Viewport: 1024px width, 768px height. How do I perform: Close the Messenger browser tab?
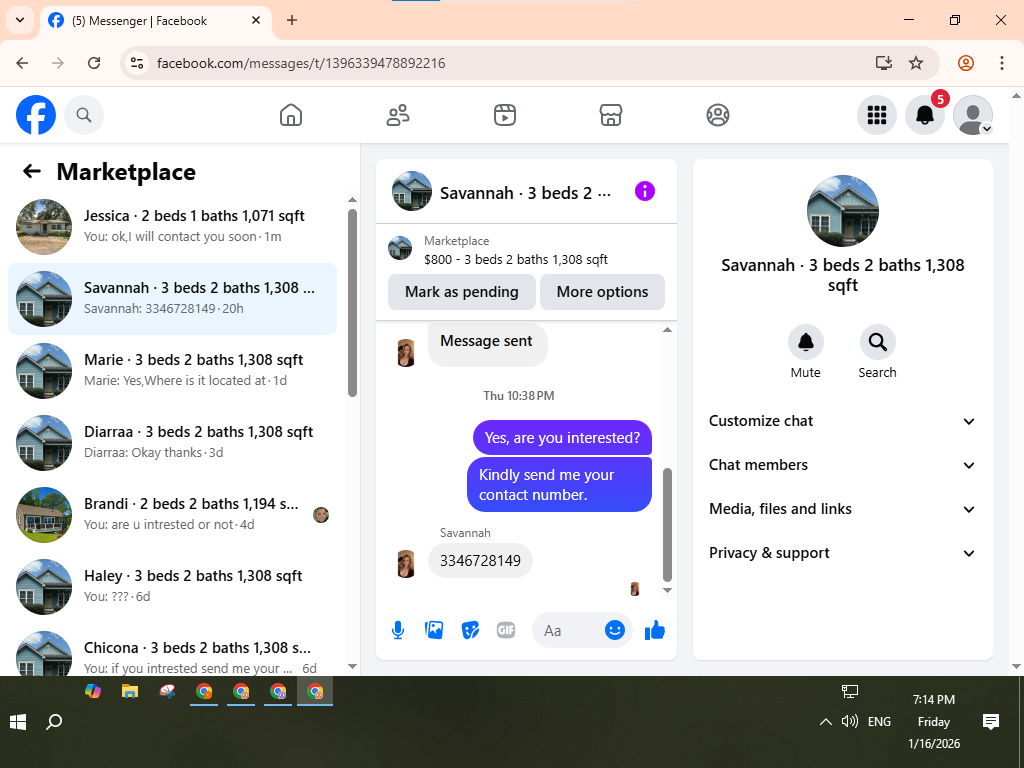tap(256, 20)
